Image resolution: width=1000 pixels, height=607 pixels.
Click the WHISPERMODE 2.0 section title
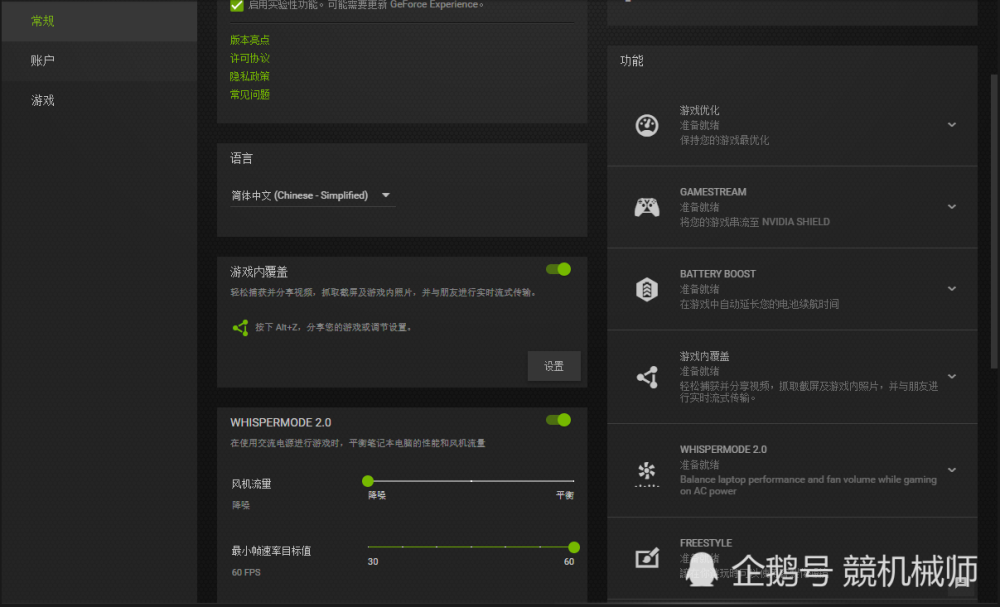click(x=281, y=423)
